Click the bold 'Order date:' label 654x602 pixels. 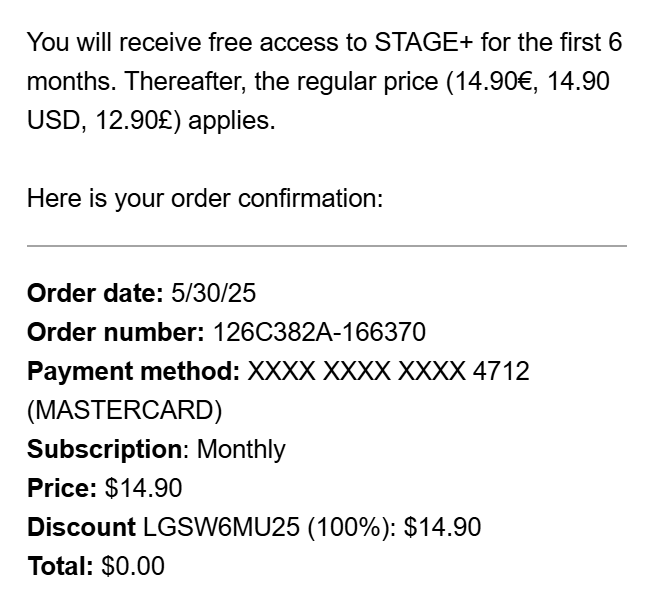(94, 293)
